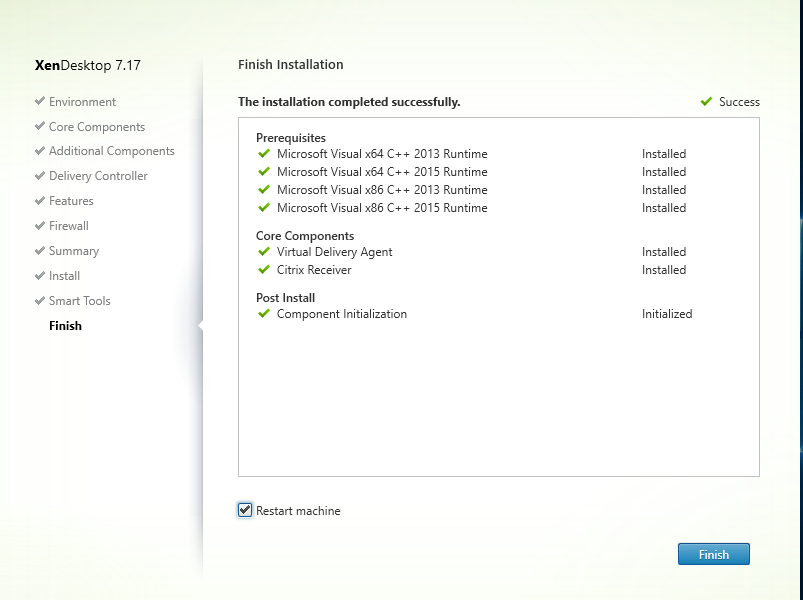
Task: Click 'Microsoft Visual x86 C++ 2013 Runtime' text
Action: pos(382,190)
